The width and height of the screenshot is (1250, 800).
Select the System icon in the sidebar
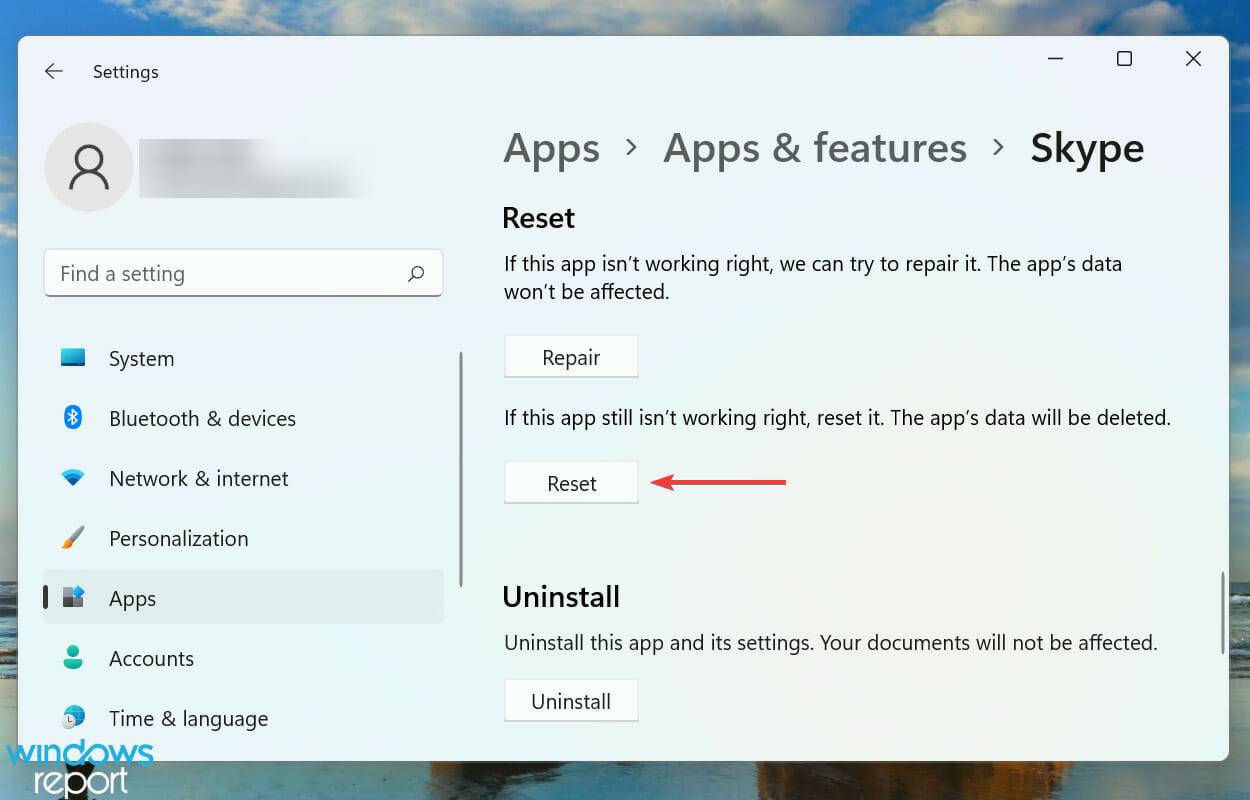(73, 358)
